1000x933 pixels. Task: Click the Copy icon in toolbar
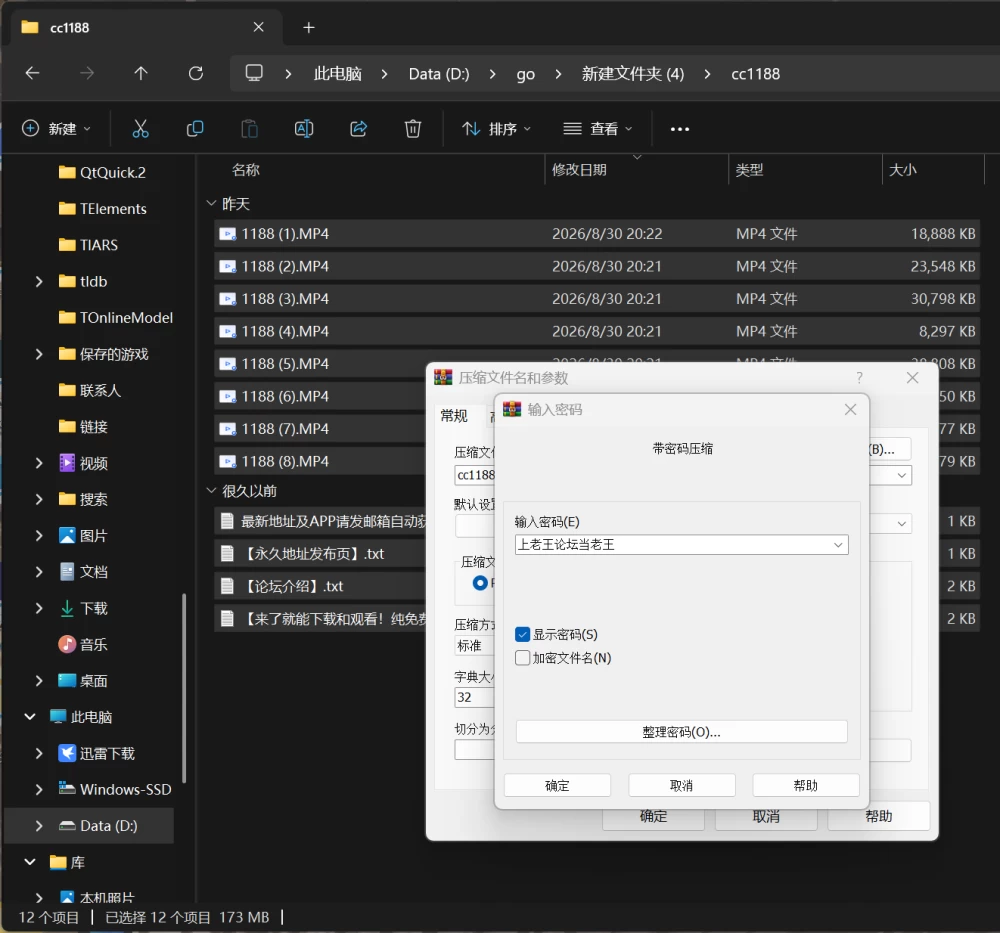[x=195, y=129]
